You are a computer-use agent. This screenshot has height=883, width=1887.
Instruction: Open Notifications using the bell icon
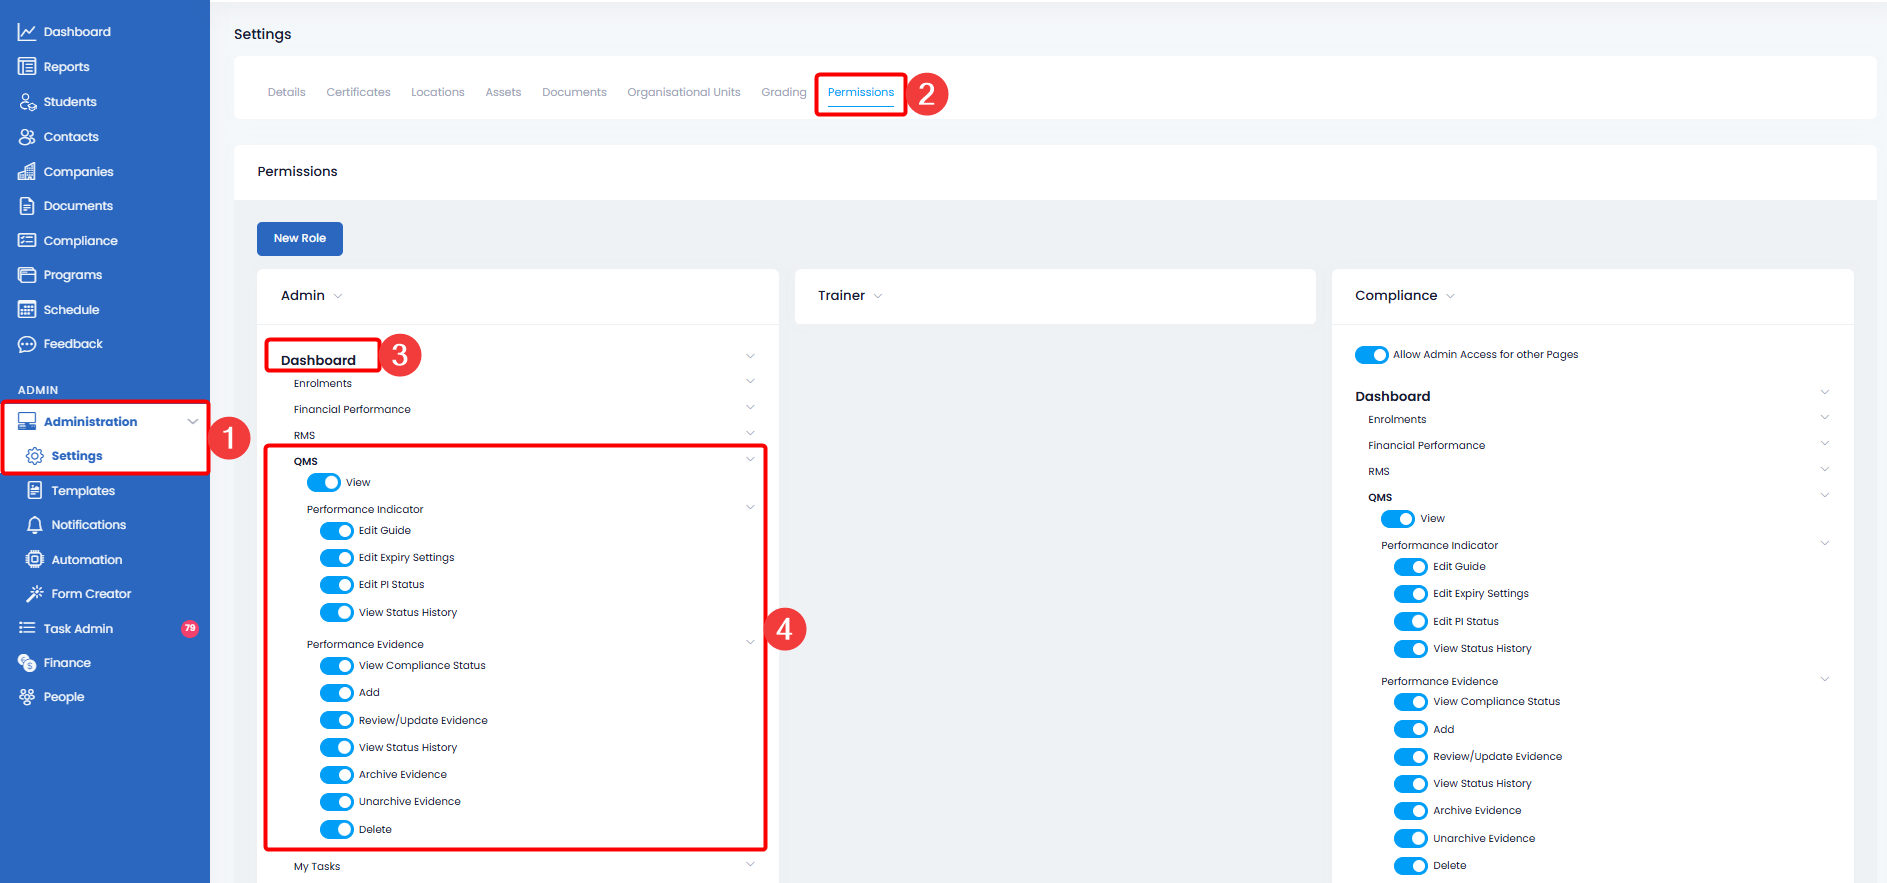coord(35,525)
